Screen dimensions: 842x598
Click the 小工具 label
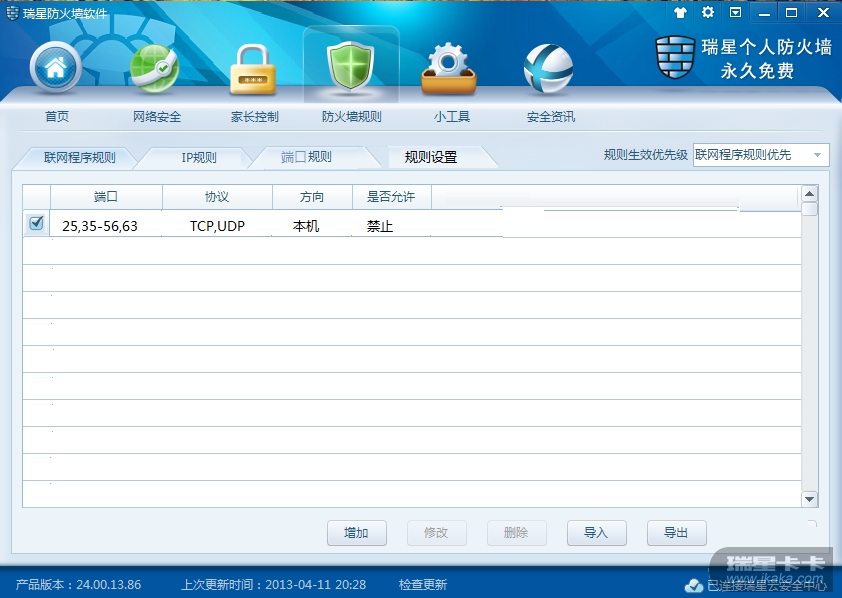coord(452,116)
